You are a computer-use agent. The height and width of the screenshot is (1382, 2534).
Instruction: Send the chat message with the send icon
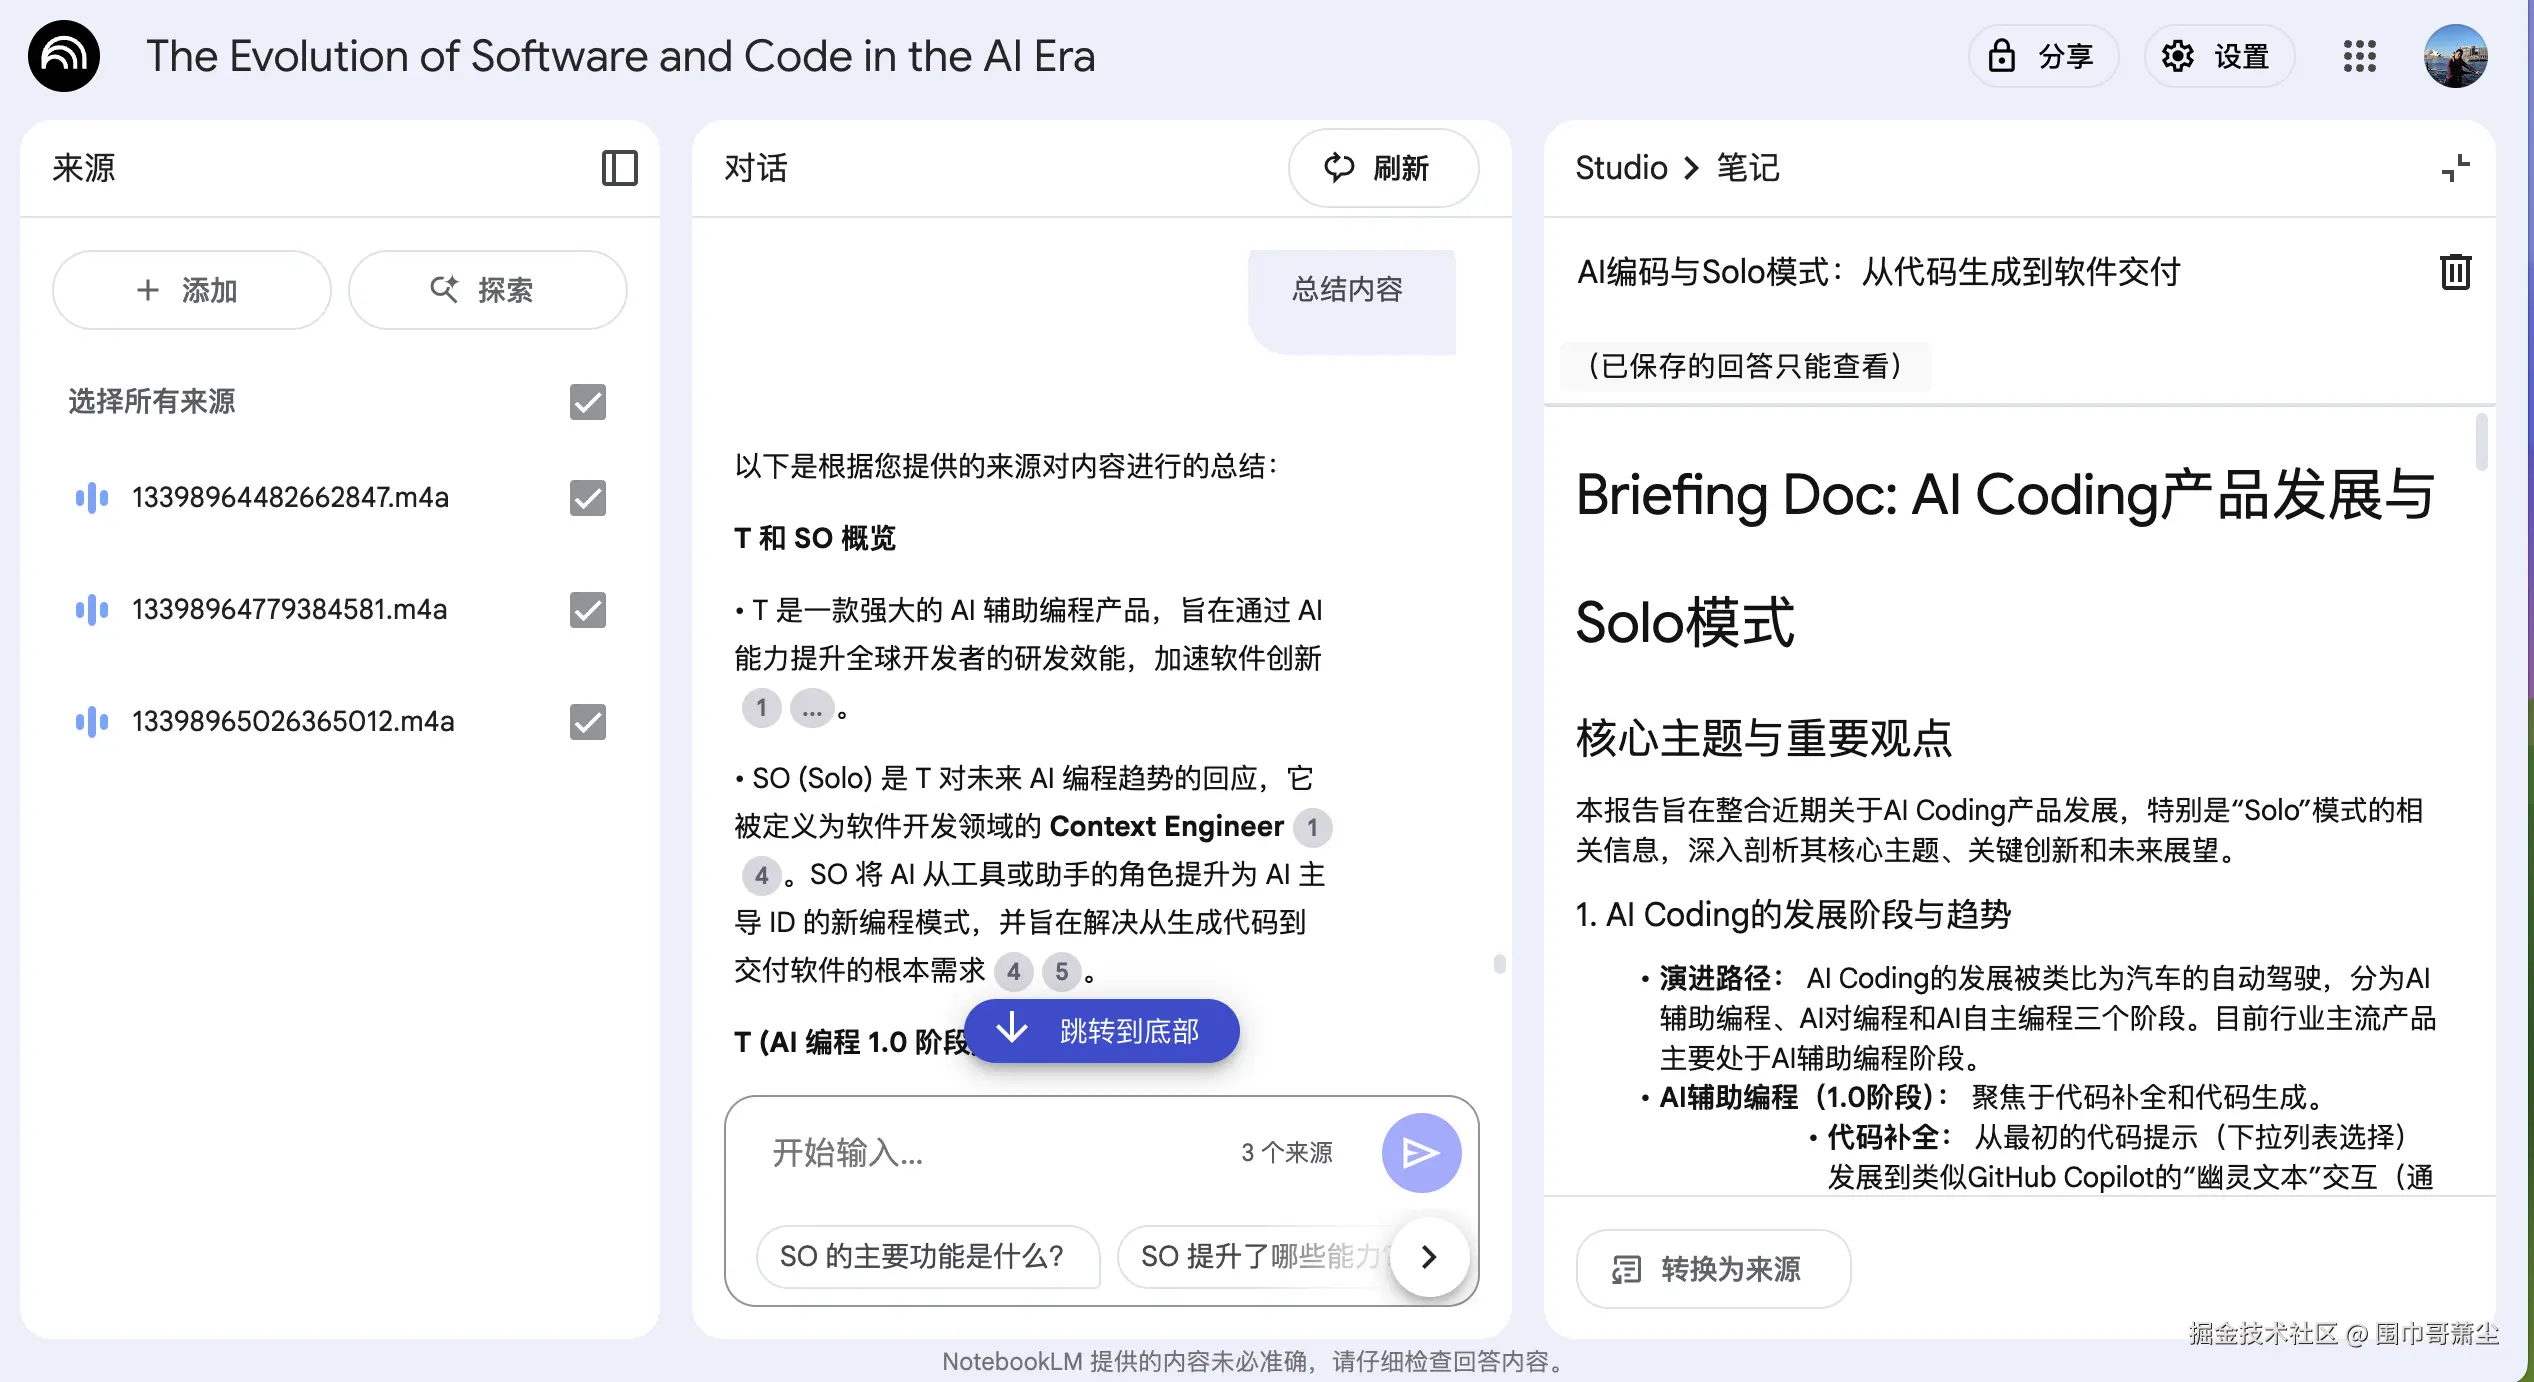tap(1421, 1152)
